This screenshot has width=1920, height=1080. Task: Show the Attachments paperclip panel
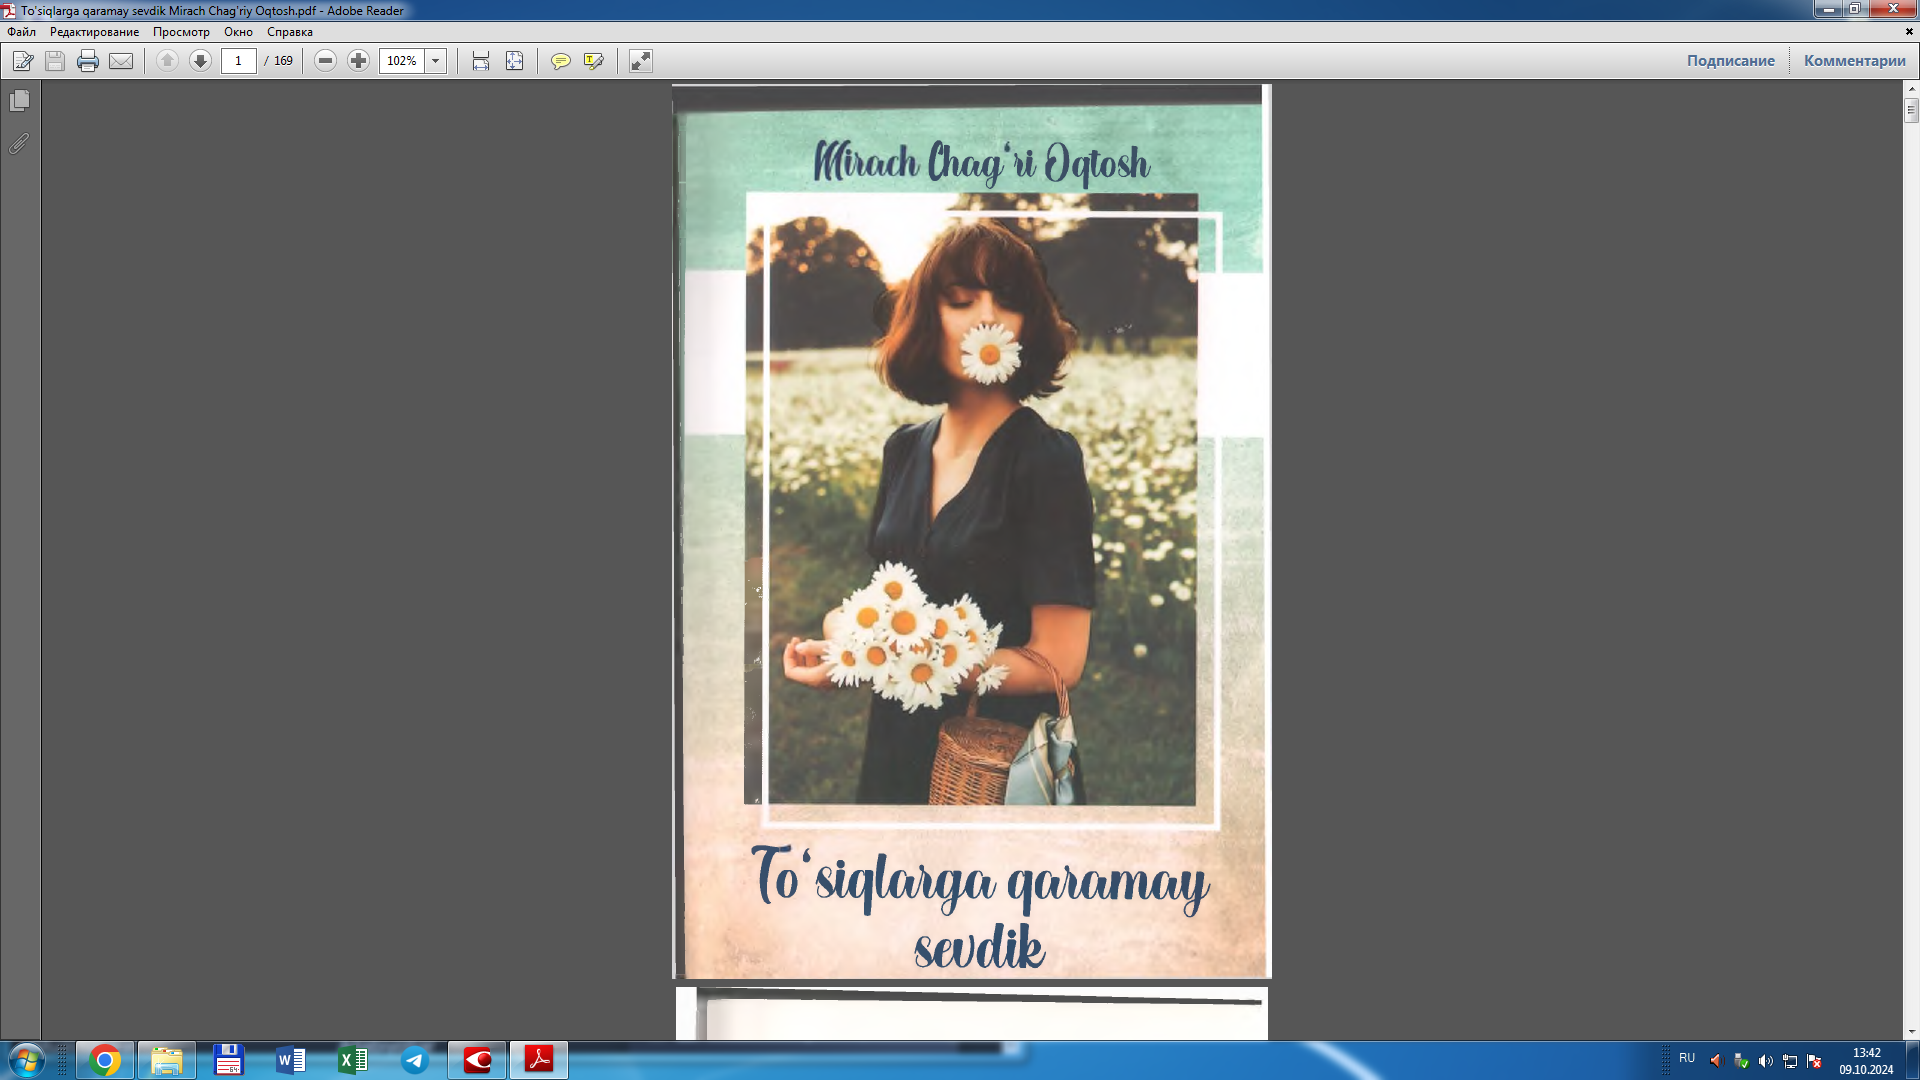[x=16, y=143]
